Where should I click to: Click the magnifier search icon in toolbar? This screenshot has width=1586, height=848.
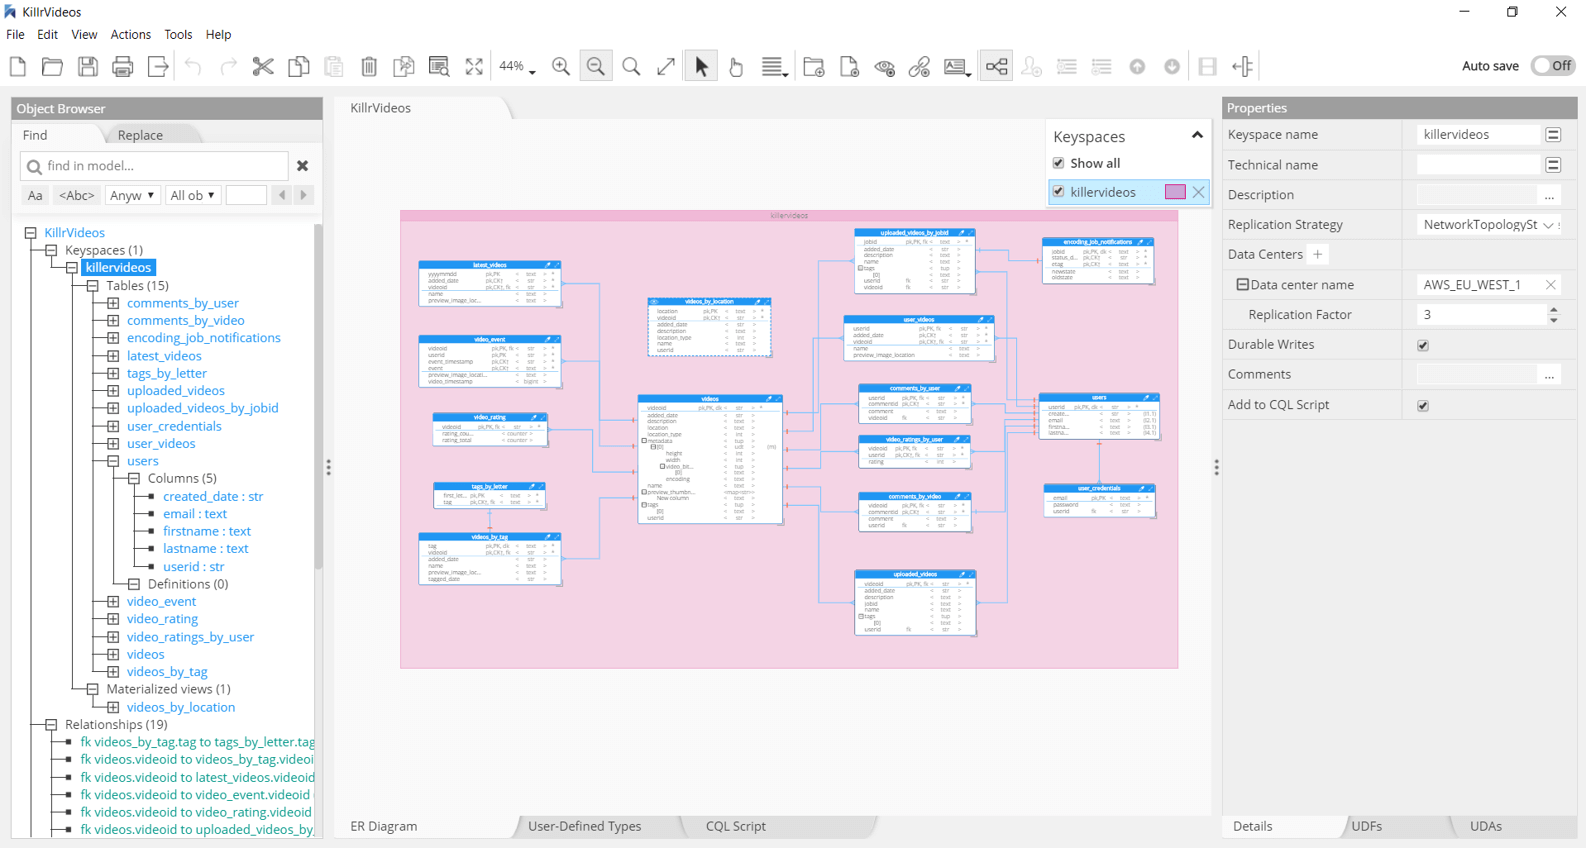631,67
